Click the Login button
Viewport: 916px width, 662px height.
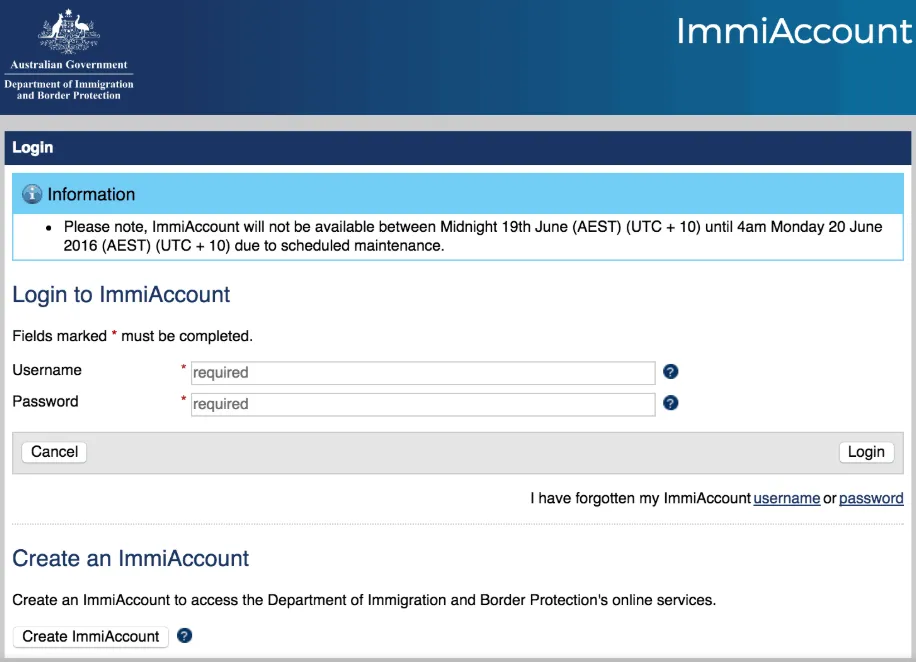click(x=866, y=452)
